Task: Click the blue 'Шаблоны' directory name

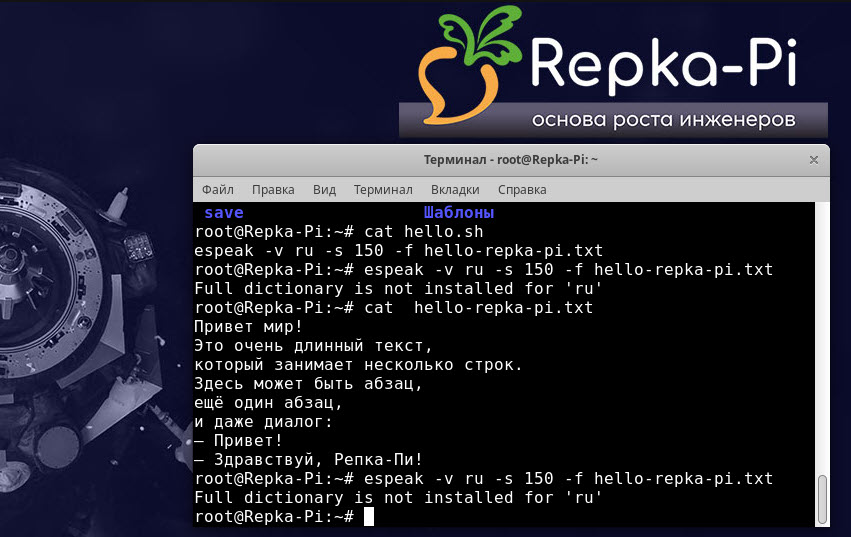Action: click(459, 213)
